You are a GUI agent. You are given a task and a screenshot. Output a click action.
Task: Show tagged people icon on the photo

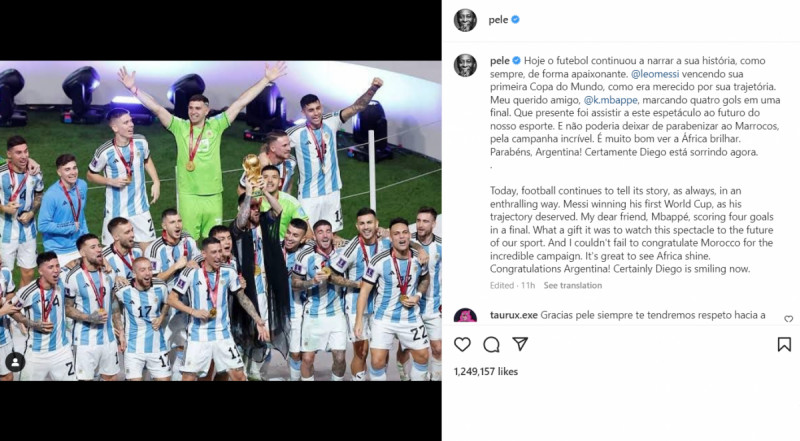pos(15,363)
